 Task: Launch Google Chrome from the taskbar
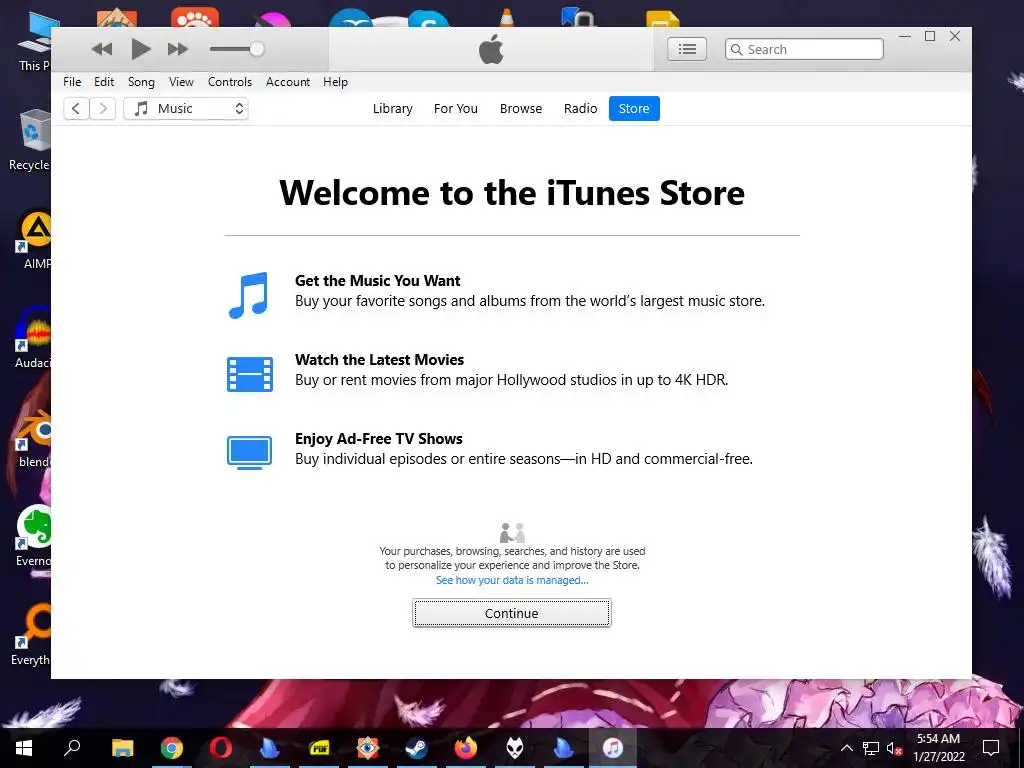point(172,748)
